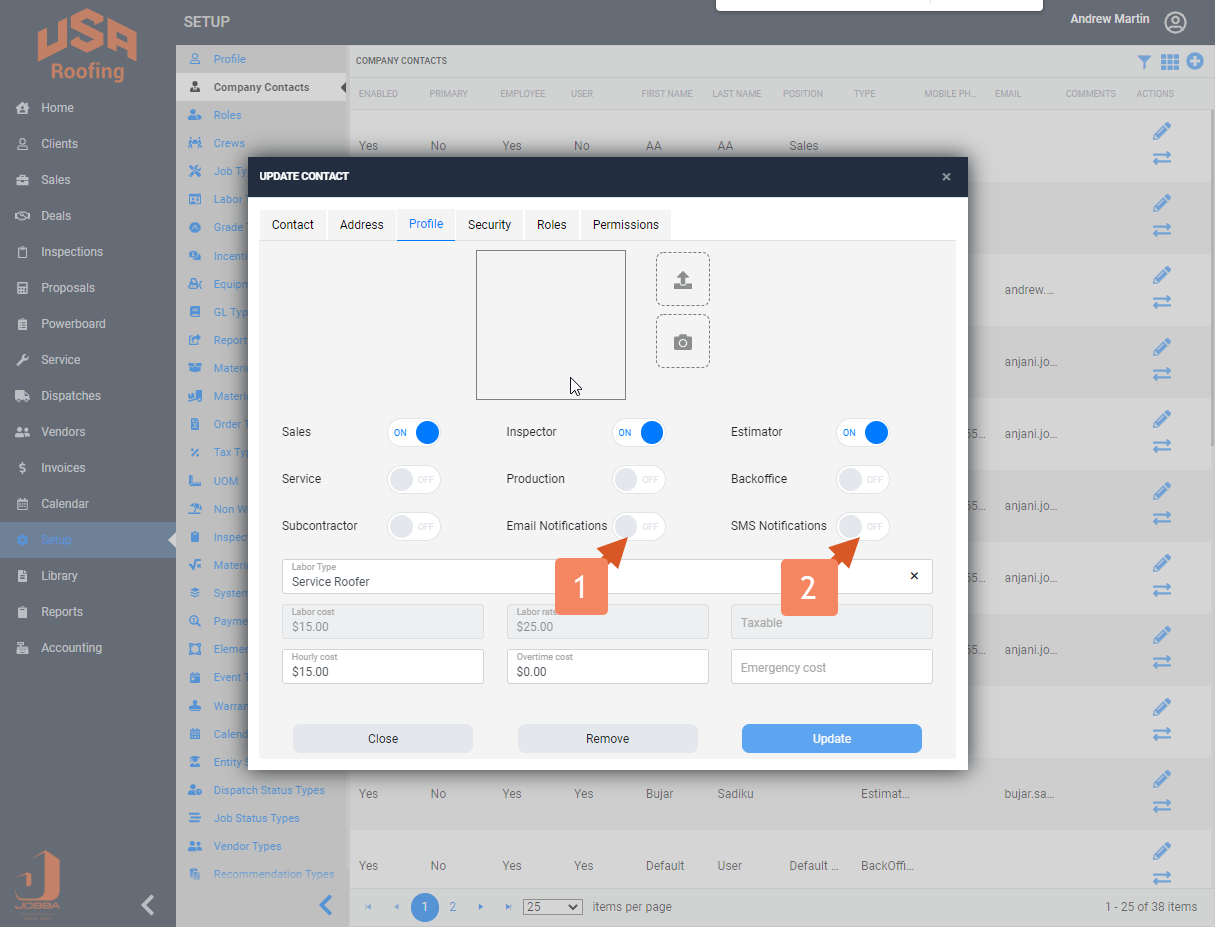Turn off the Sales toggle
The width and height of the screenshot is (1215, 927).
tap(414, 432)
